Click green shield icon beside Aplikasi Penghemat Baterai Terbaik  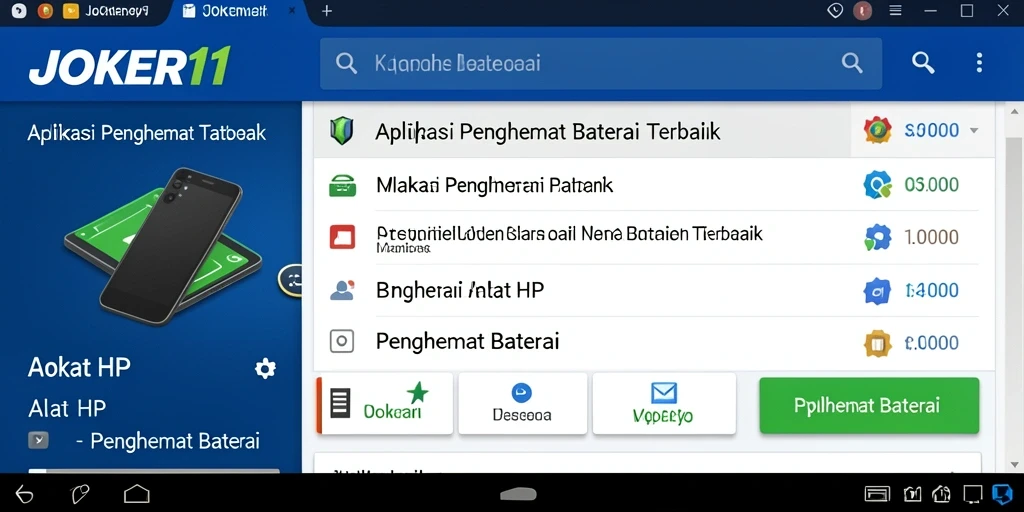coord(342,131)
